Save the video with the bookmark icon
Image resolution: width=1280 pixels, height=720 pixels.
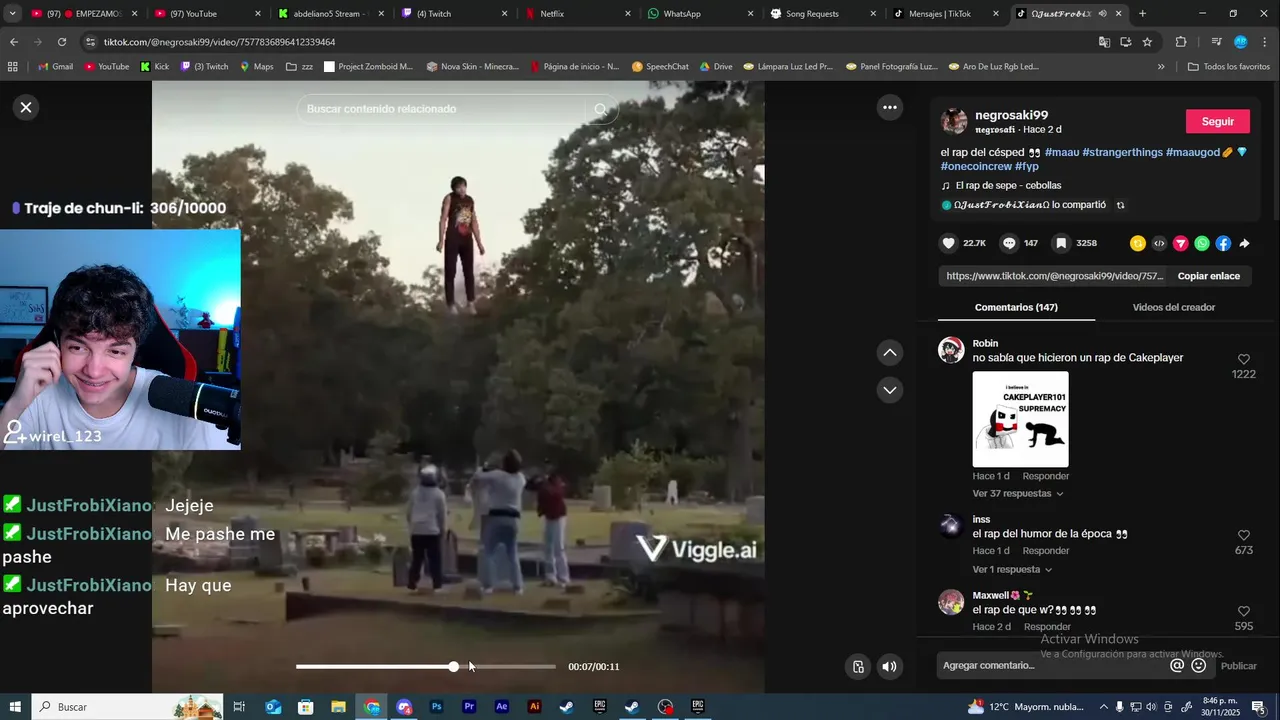[1061, 243]
